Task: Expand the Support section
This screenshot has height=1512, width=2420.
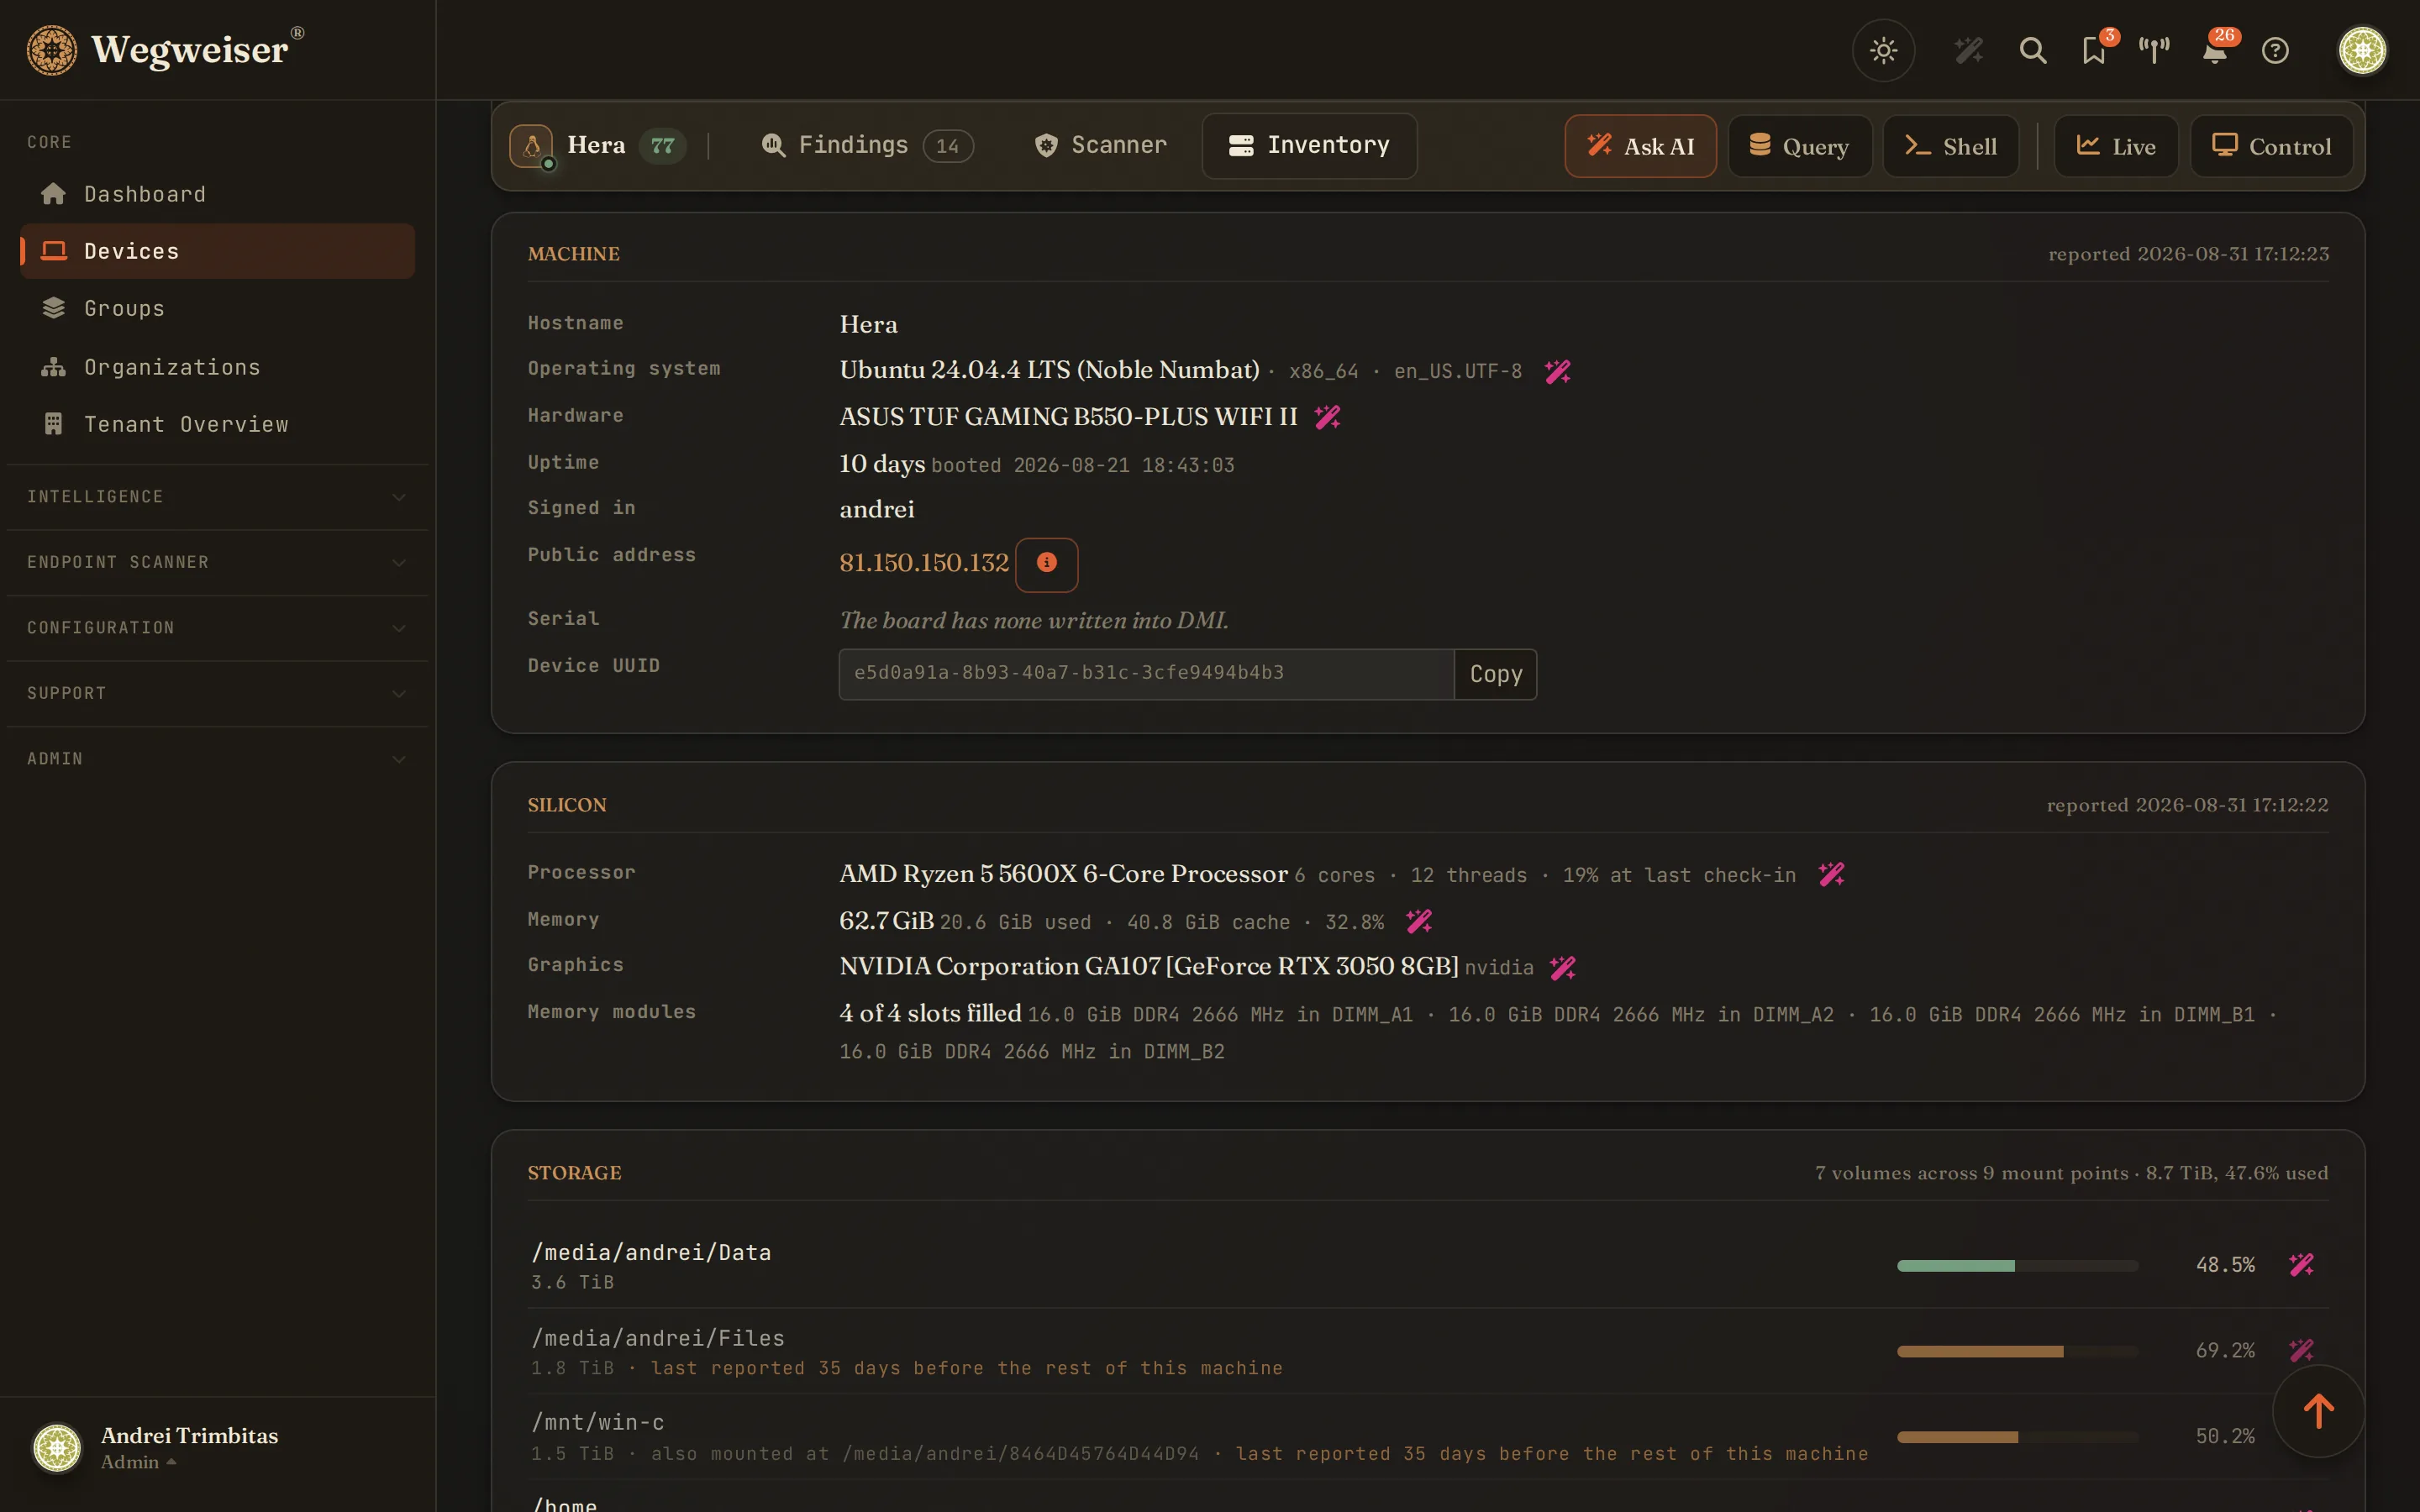Action: pos(217,693)
